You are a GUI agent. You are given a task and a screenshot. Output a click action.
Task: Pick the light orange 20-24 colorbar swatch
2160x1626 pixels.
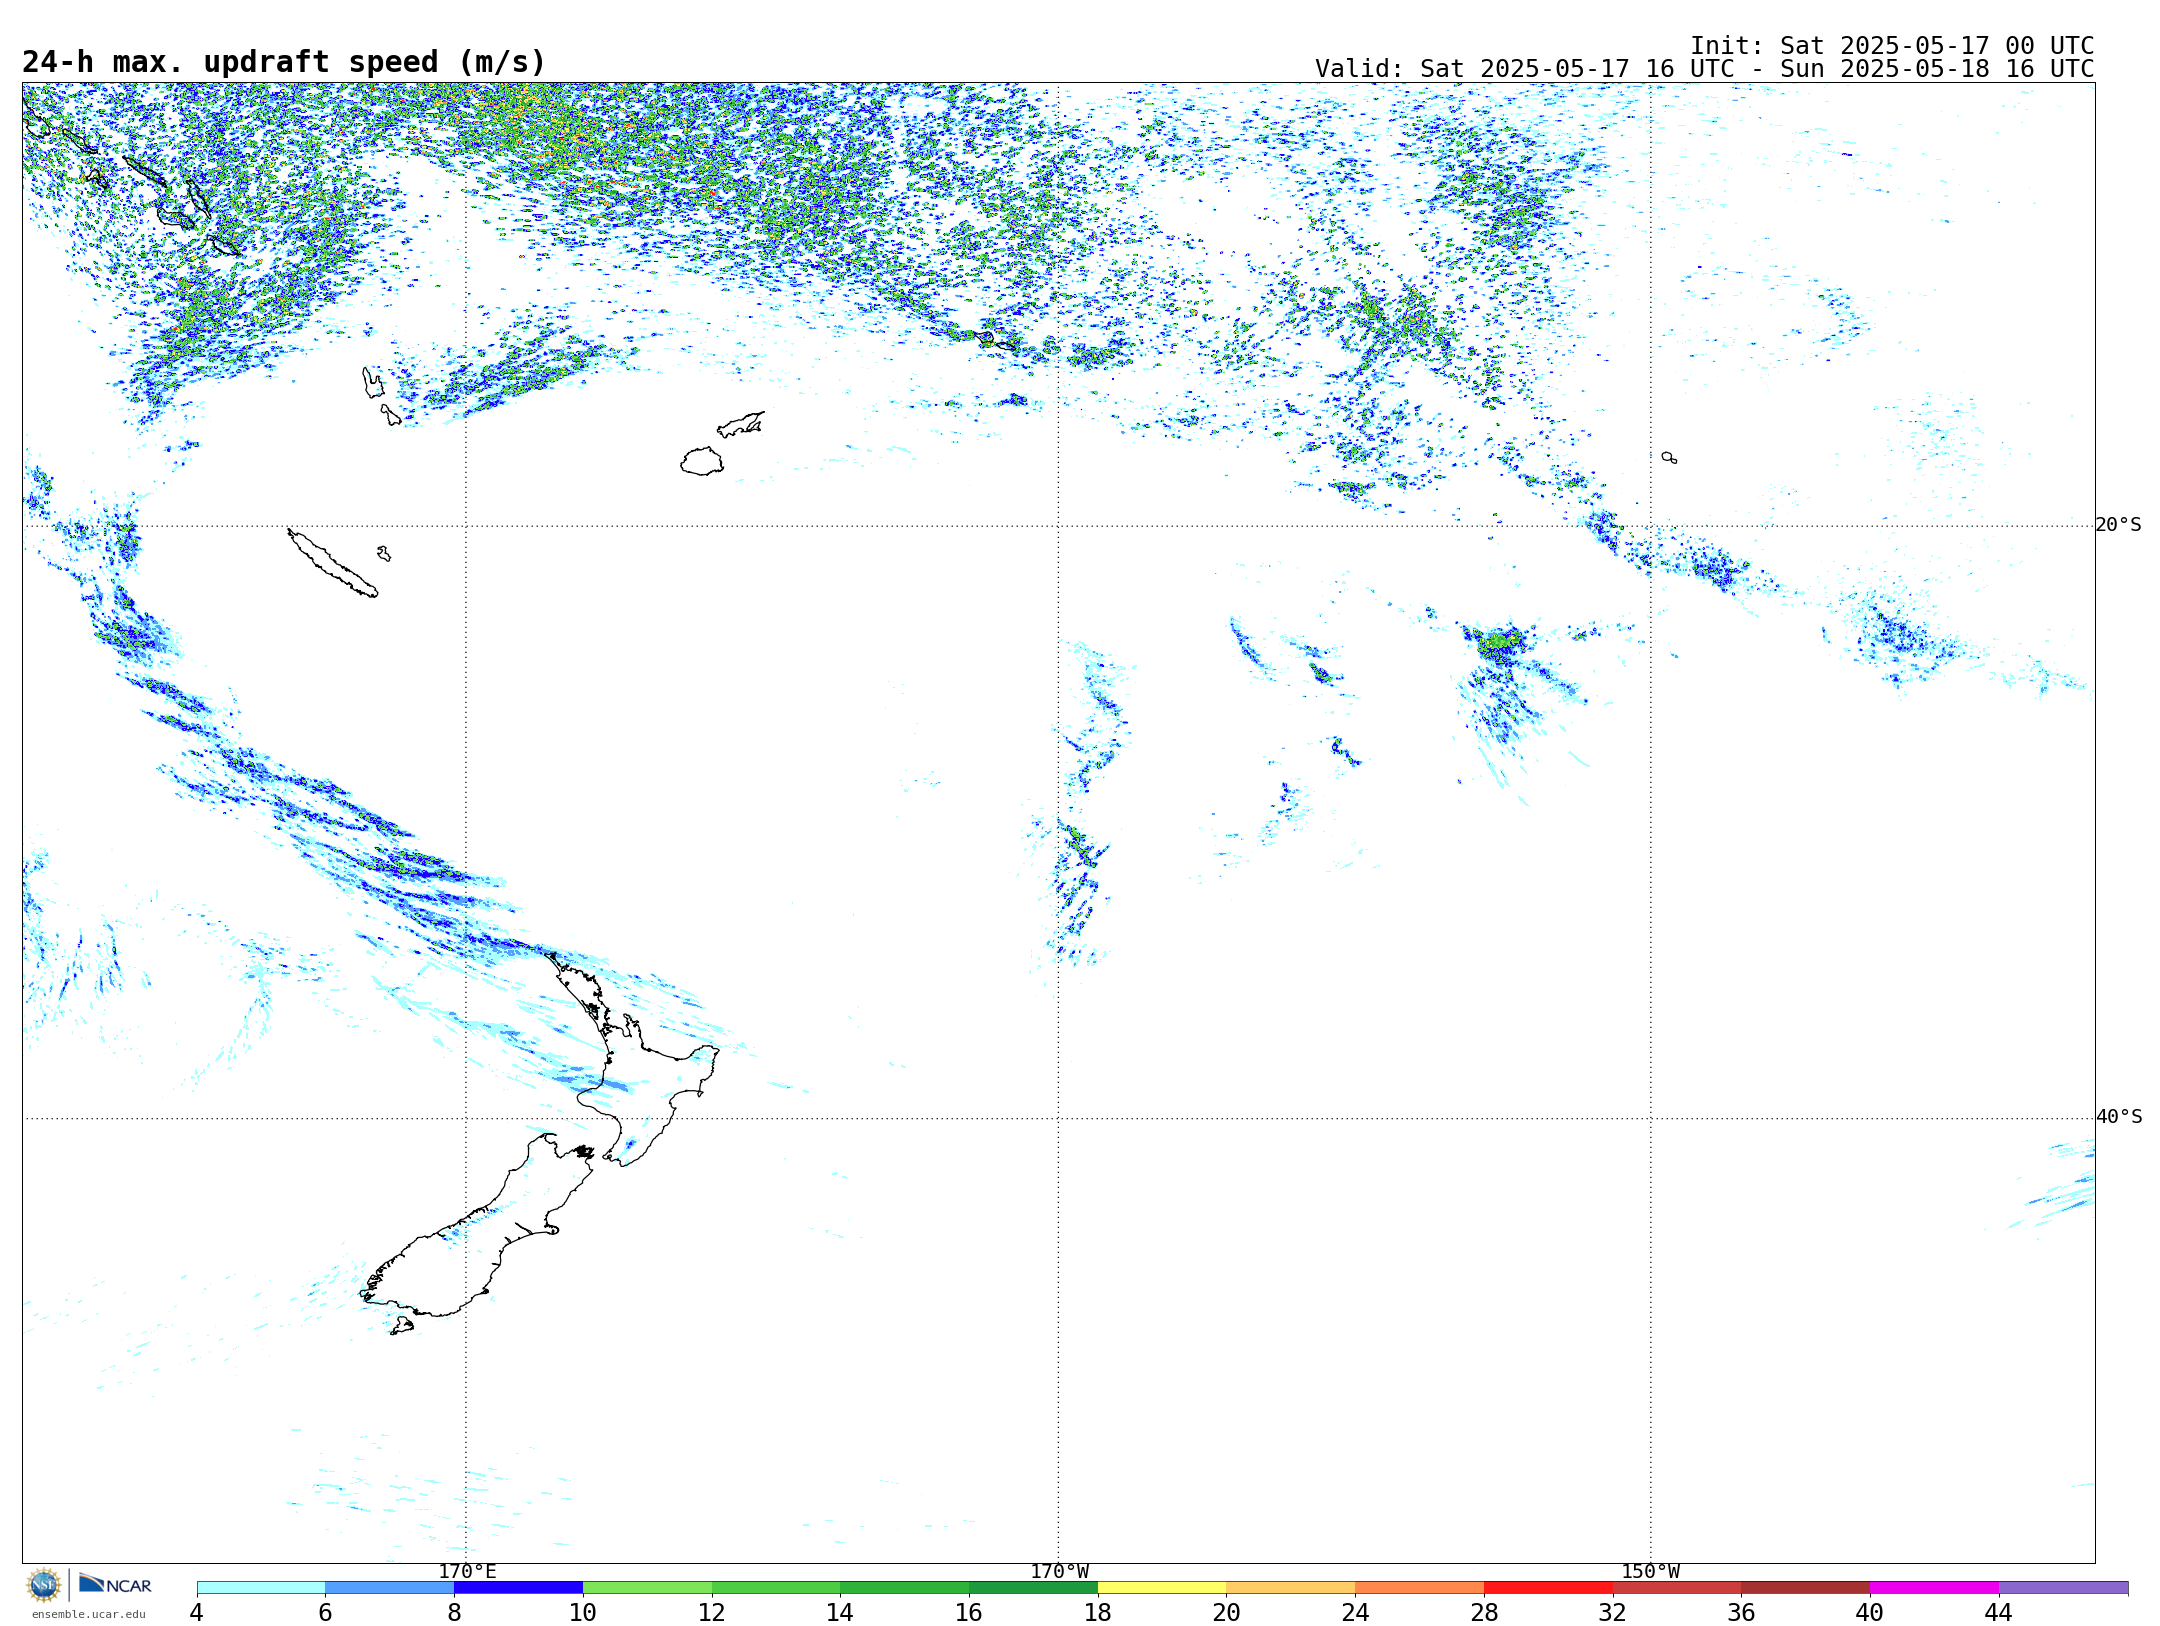pos(1291,1587)
